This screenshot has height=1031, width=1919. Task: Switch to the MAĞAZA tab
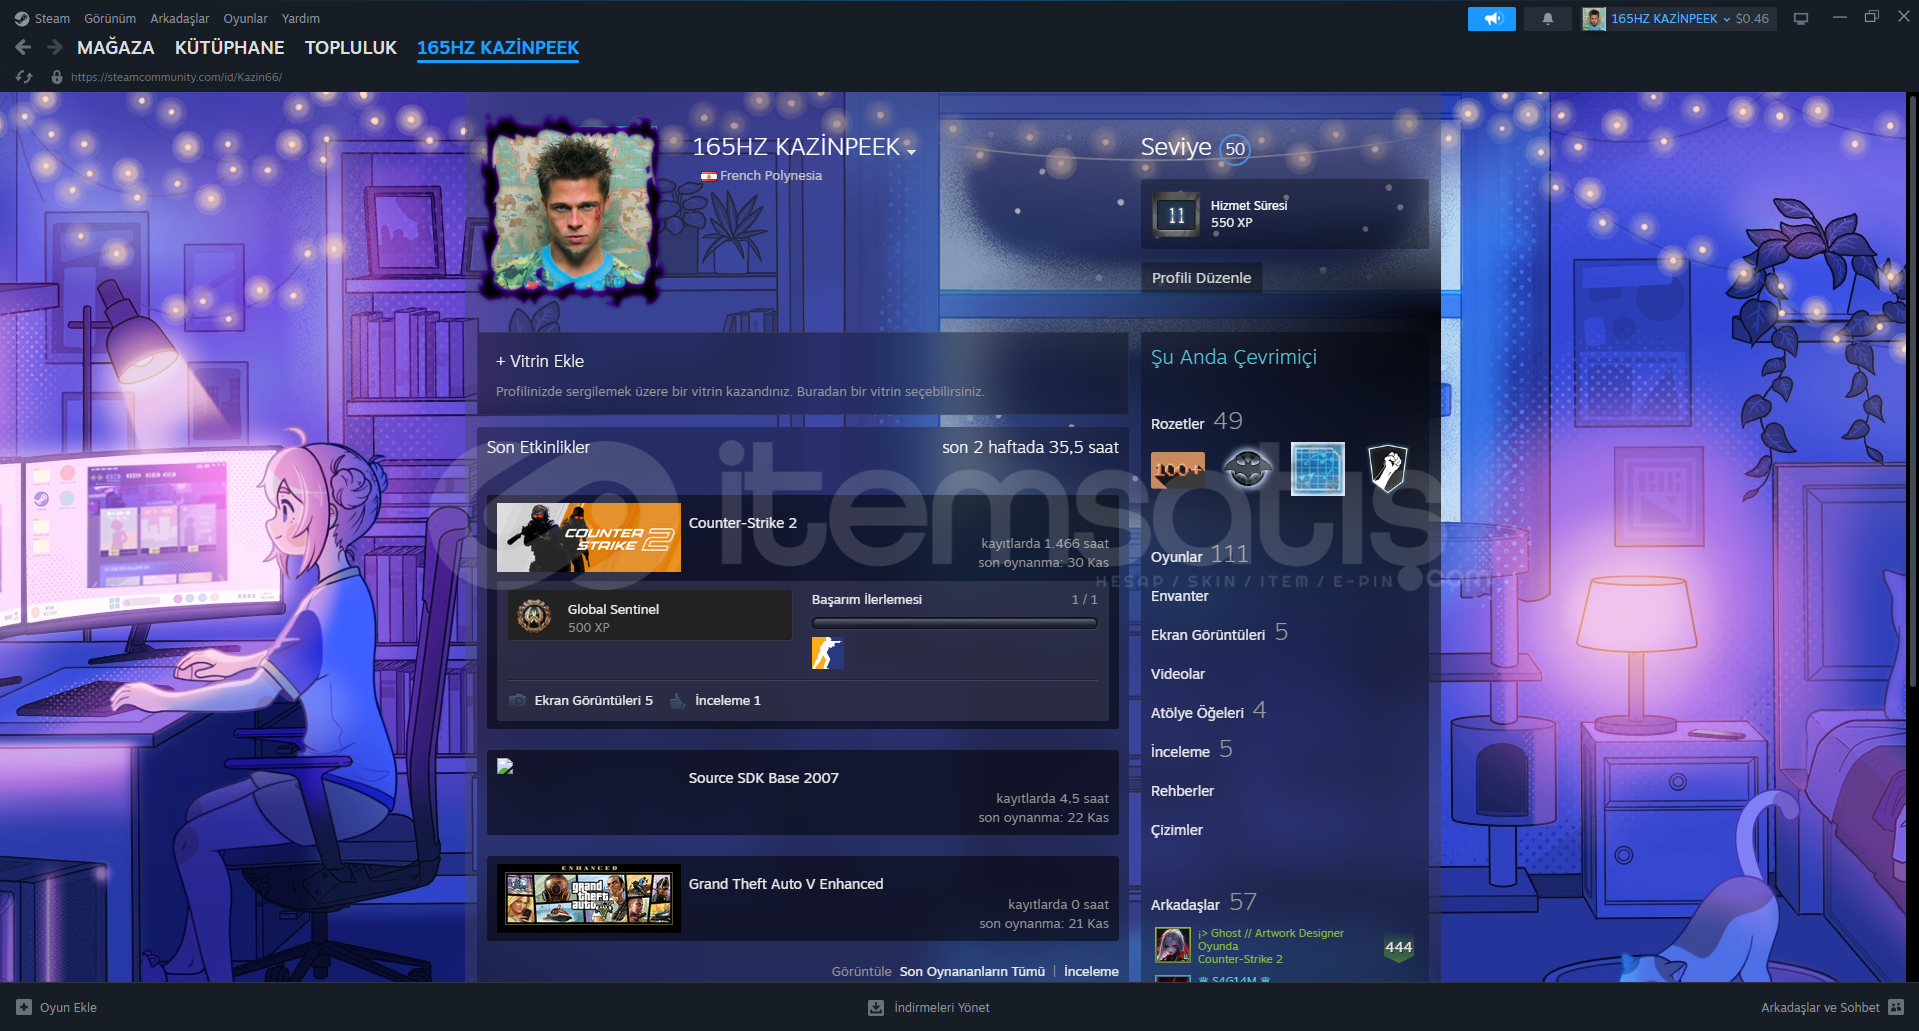pos(116,47)
